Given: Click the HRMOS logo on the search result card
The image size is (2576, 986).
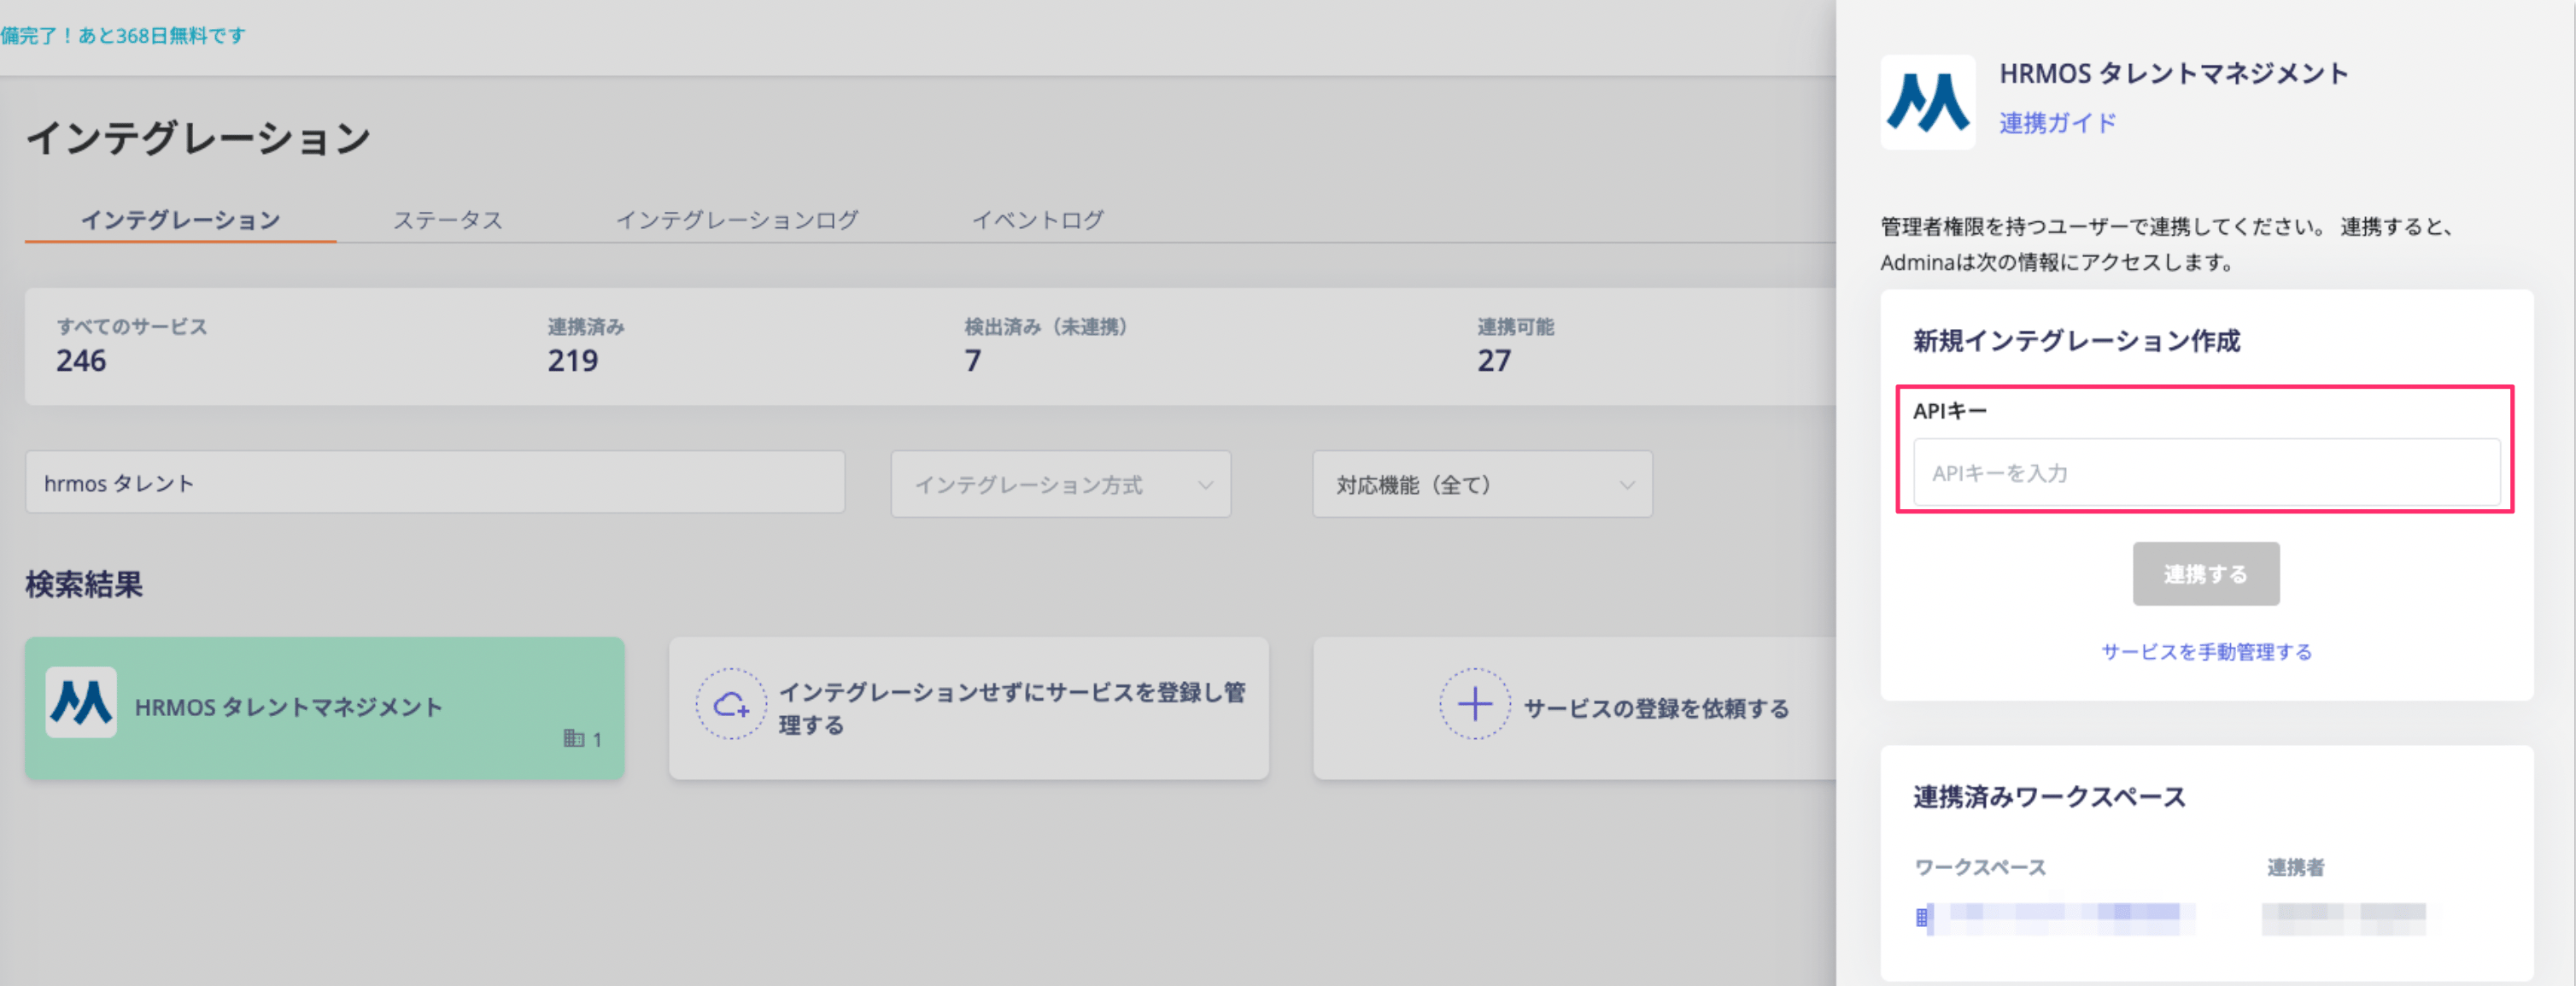Looking at the screenshot, I should [81, 702].
